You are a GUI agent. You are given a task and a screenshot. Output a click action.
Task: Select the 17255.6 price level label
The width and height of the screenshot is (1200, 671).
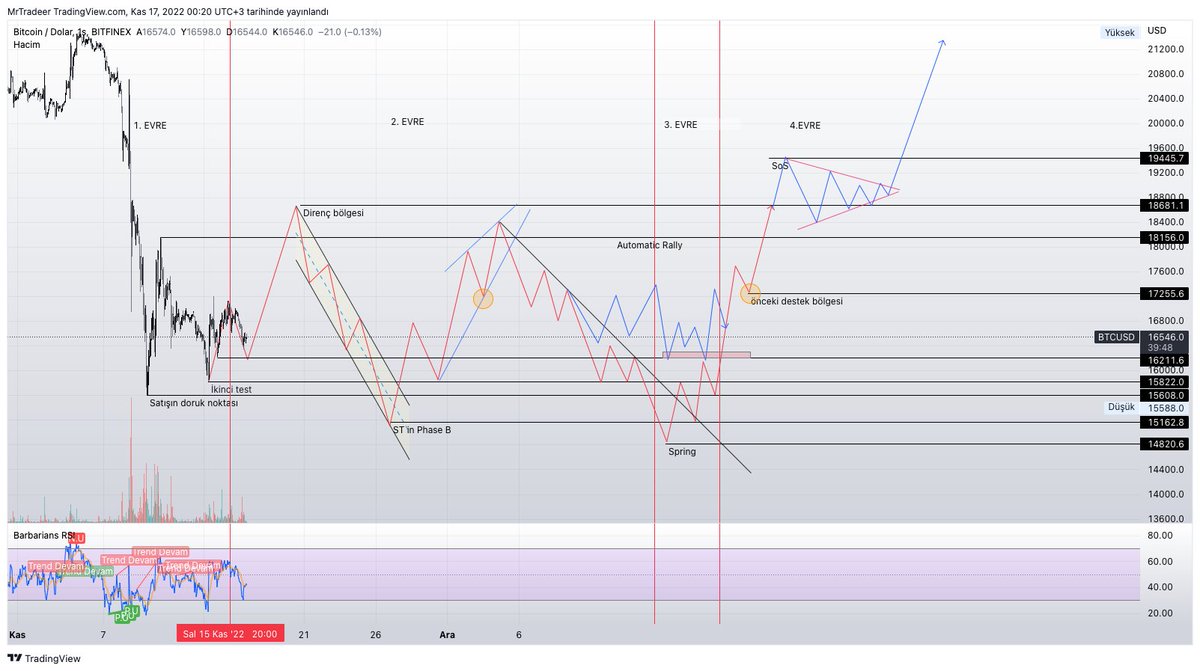tap(1166, 294)
